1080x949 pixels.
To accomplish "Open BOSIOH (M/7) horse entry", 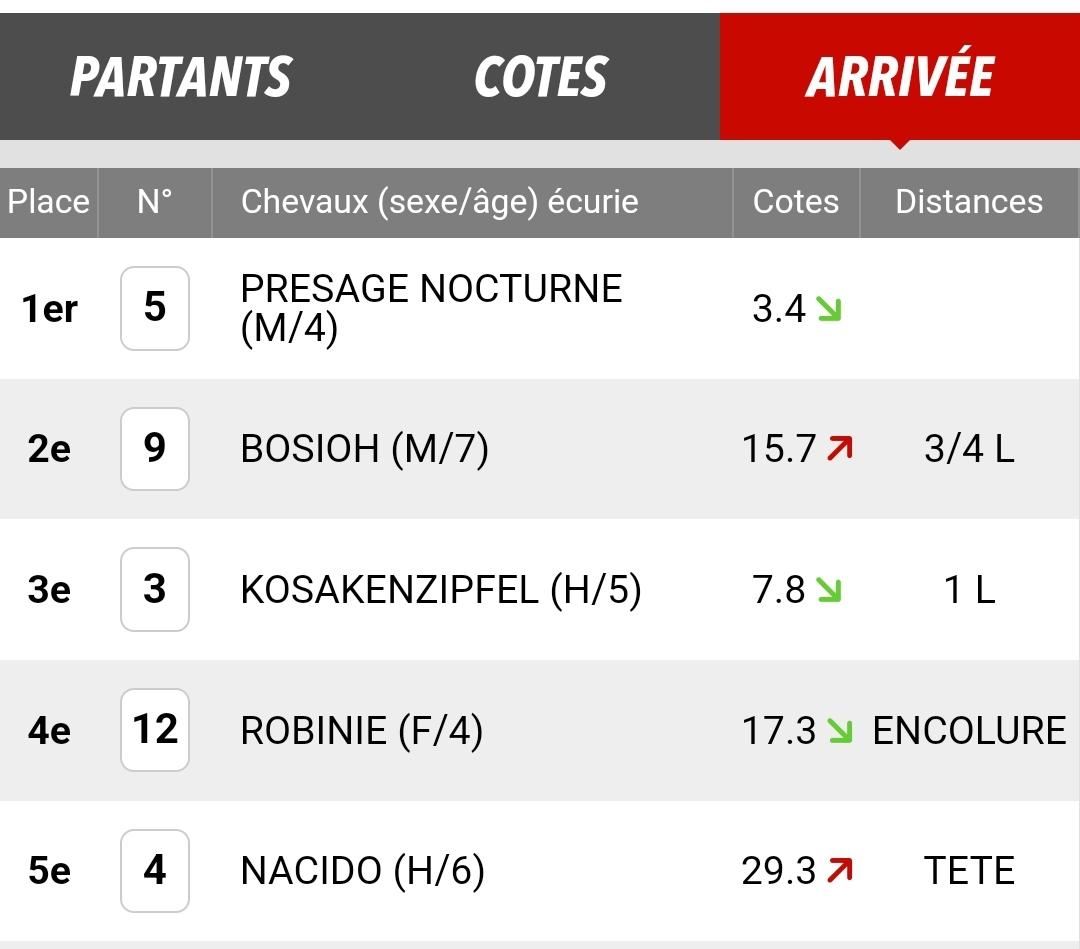I will pyautogui.click(x=364, y=448).
